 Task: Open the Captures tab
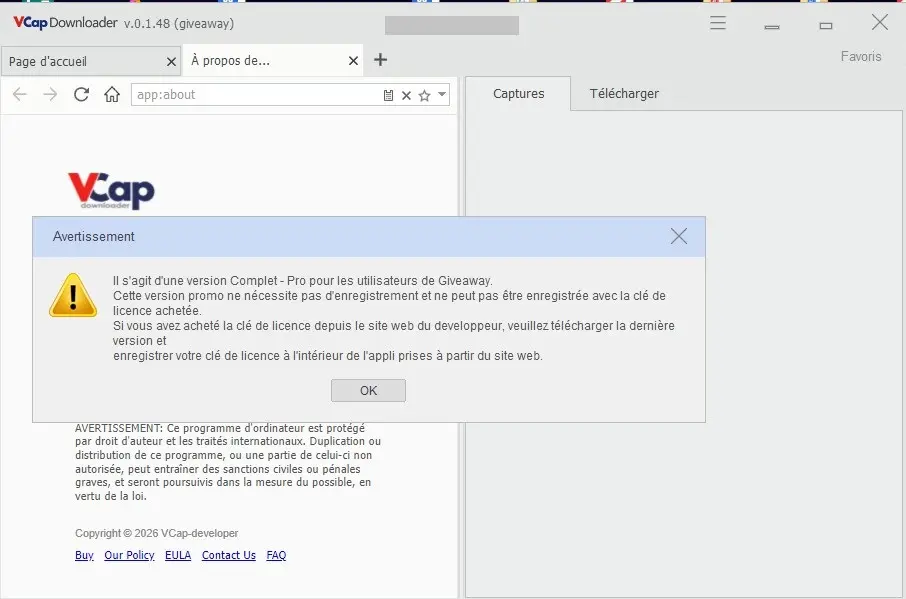pyautogui.click(x=518, y=94)
